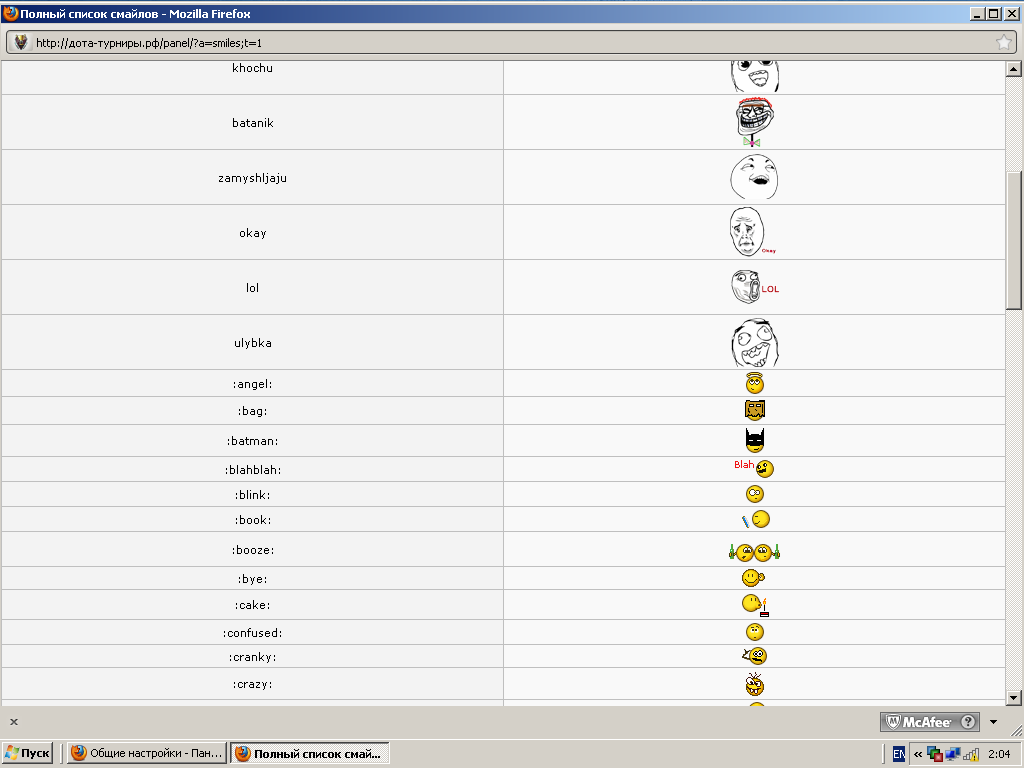Expand the dropdown arrow next to McAfee
The image size is (1024, 768).
point(993,722)
